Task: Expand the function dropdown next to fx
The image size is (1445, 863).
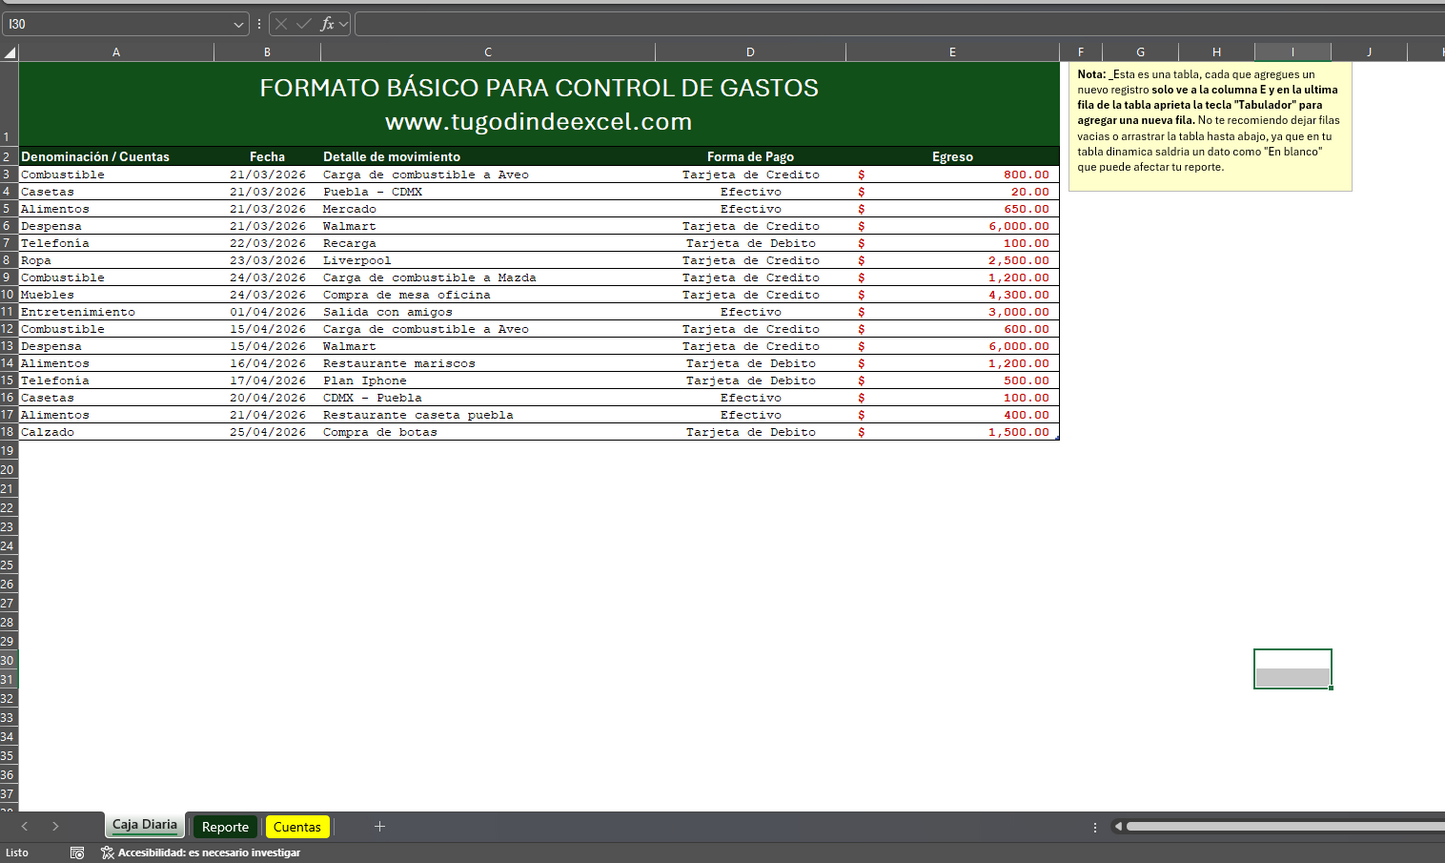Action: [x=344, y=24]
